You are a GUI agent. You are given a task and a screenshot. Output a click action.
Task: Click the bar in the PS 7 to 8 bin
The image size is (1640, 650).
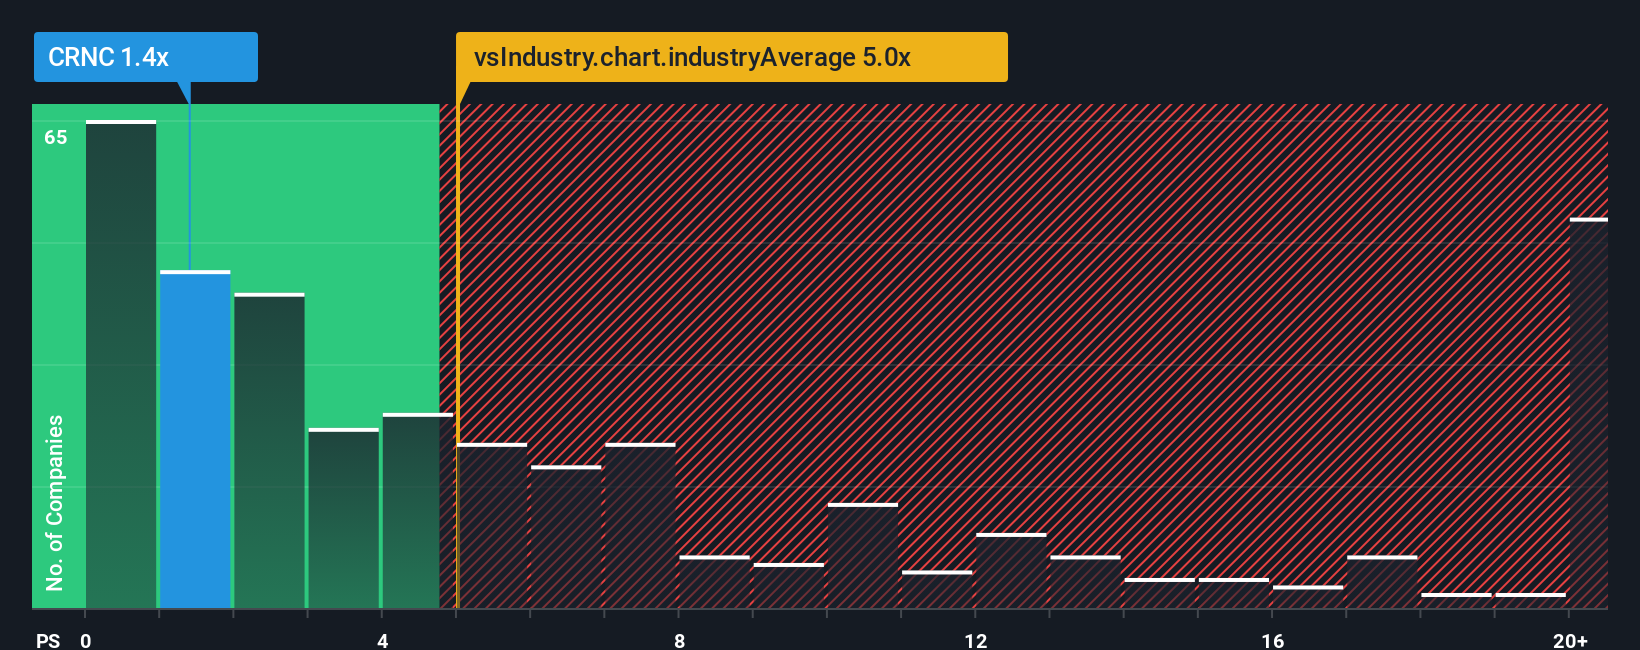pyautogui.click(x=640, y=525)
